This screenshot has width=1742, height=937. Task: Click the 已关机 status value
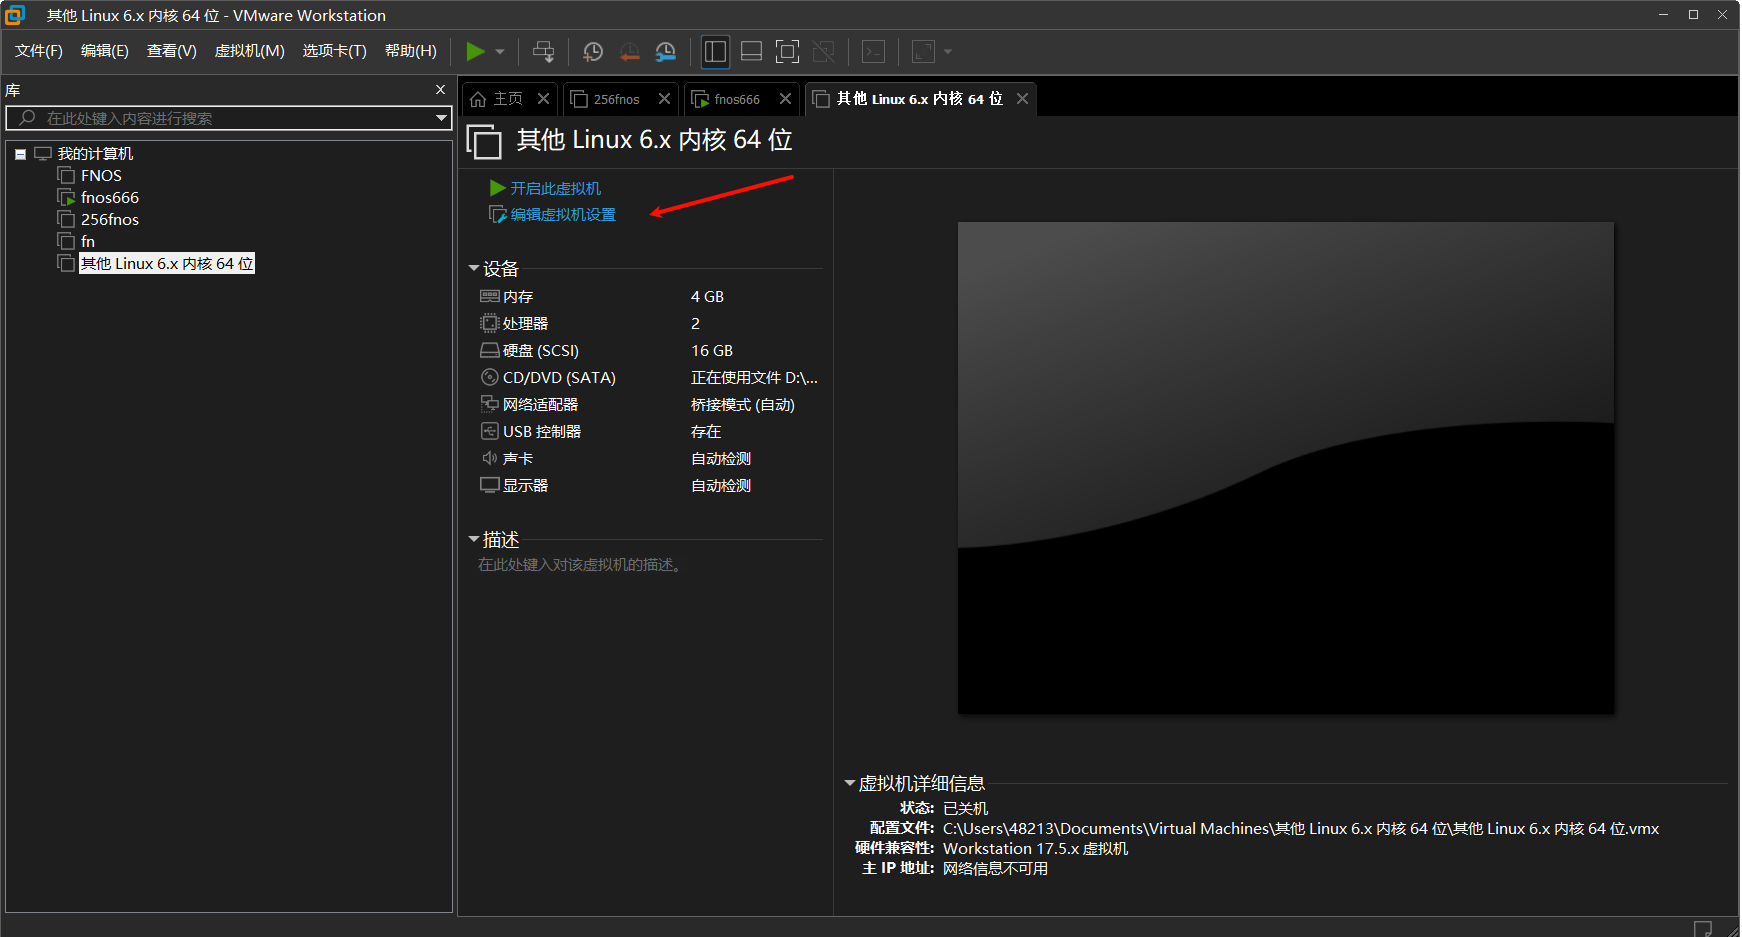click(x=965, y=808)
